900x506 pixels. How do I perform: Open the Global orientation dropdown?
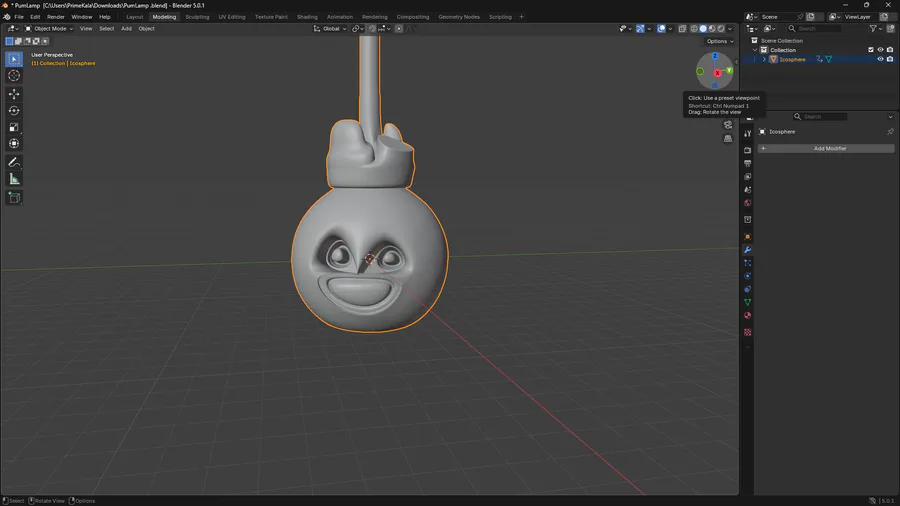click(x=330, y=29)
